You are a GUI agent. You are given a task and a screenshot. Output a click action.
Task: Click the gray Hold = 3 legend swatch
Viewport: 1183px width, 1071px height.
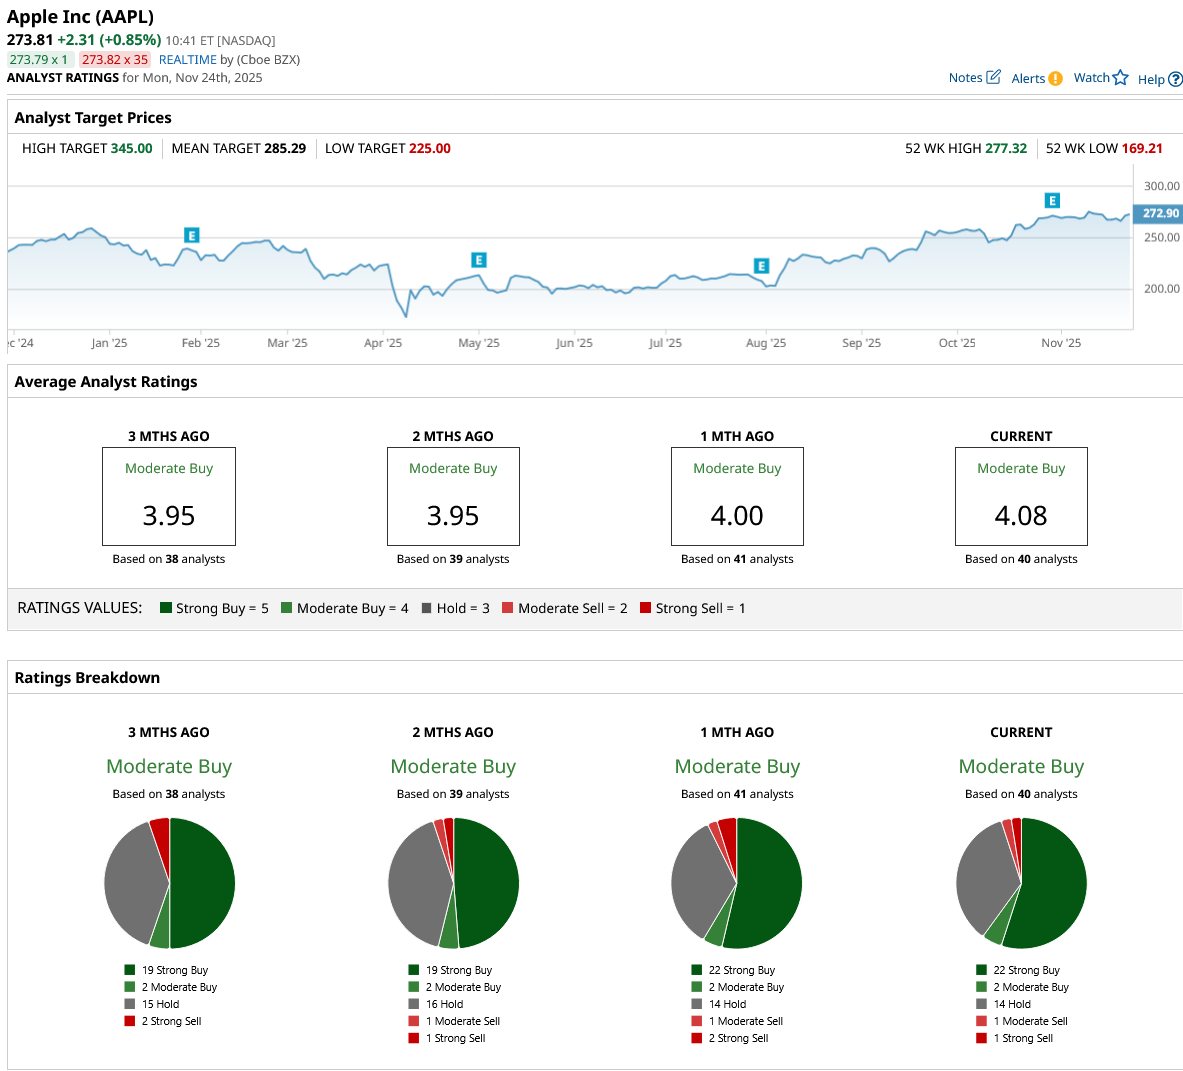(427, 608)
